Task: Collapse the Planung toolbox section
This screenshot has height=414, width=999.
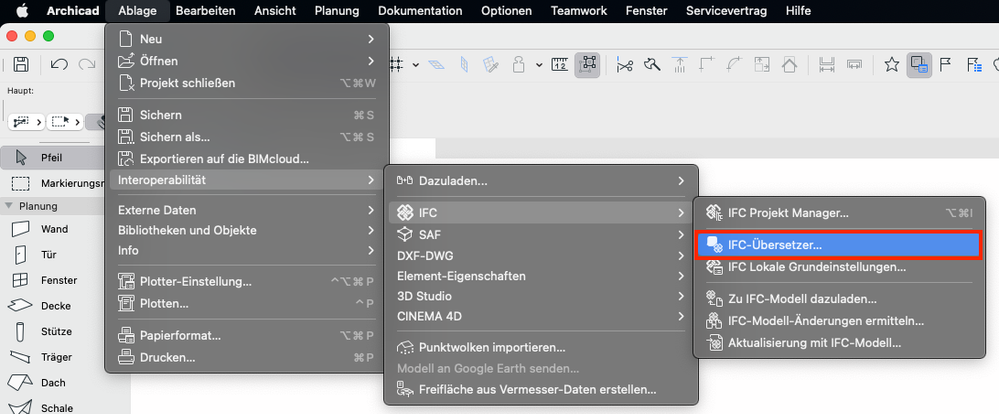Action: pyautogui.click(x=10, y=206)
